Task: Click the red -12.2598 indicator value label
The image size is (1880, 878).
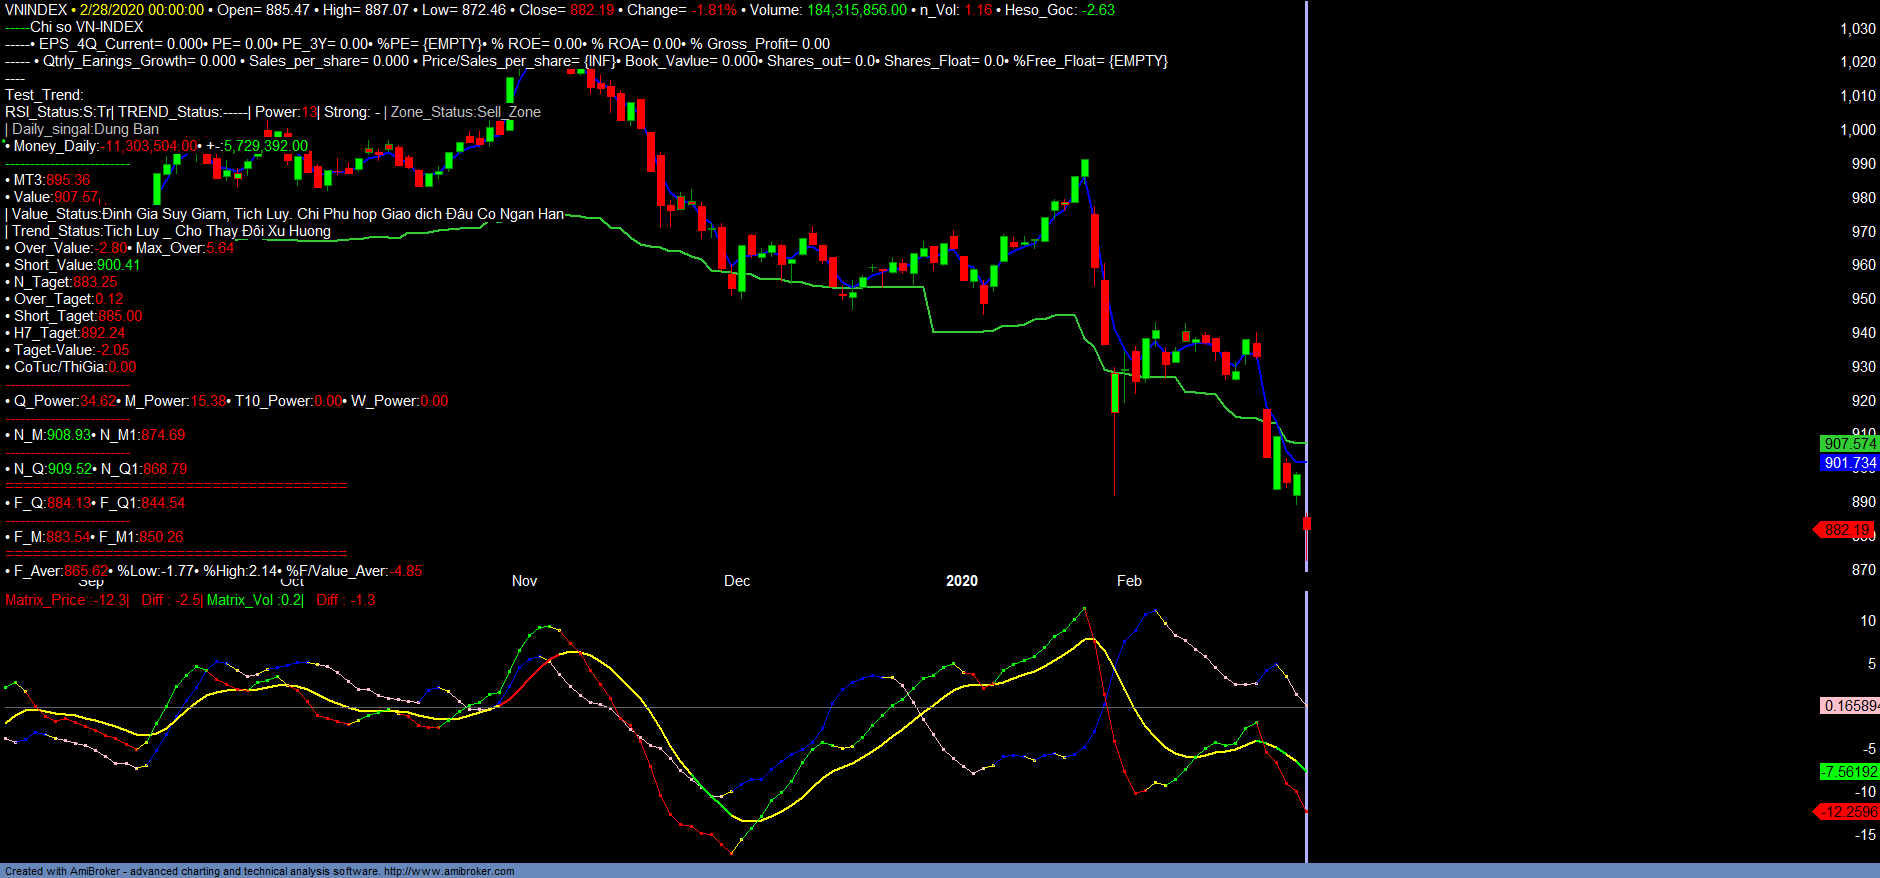Action: tap(1849, 812)
